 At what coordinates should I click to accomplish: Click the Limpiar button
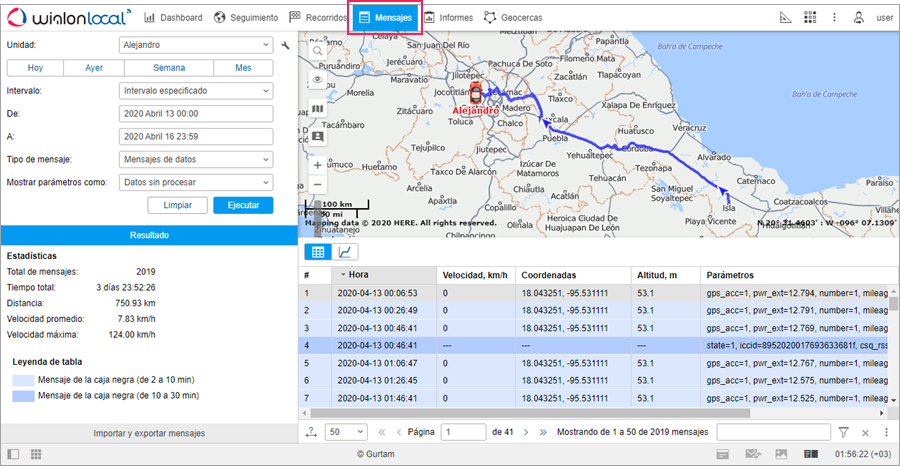click(x=177, y=205)
